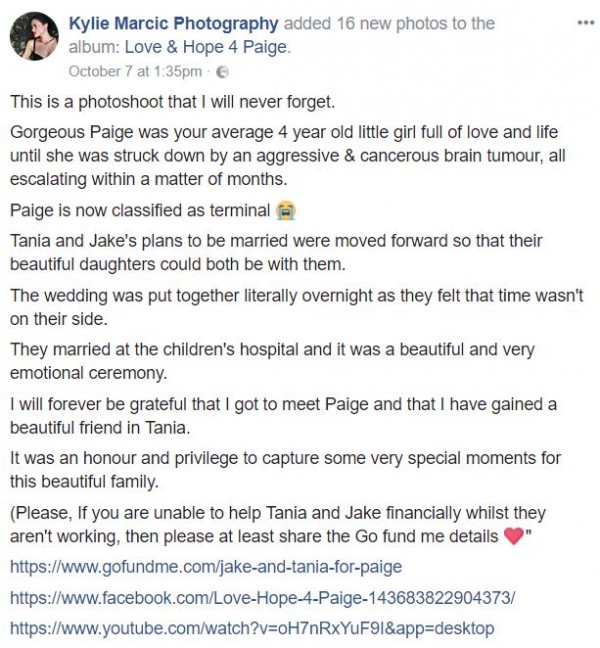Open the Love & Hope 4 Paige album
The width and height of the screenshot is (600, 648).
[207, 47]
